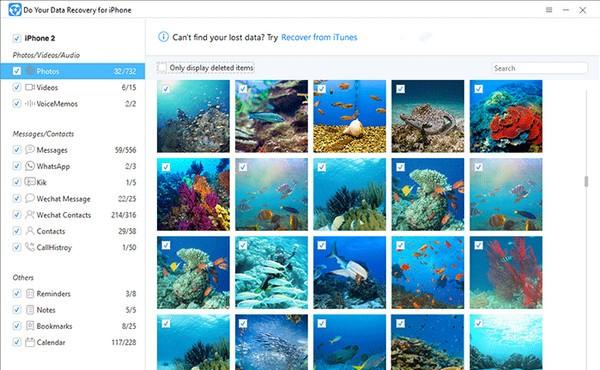The image size is (600, 370).
Task: Toggle the Notes checkbox
Action: [16, 310]
